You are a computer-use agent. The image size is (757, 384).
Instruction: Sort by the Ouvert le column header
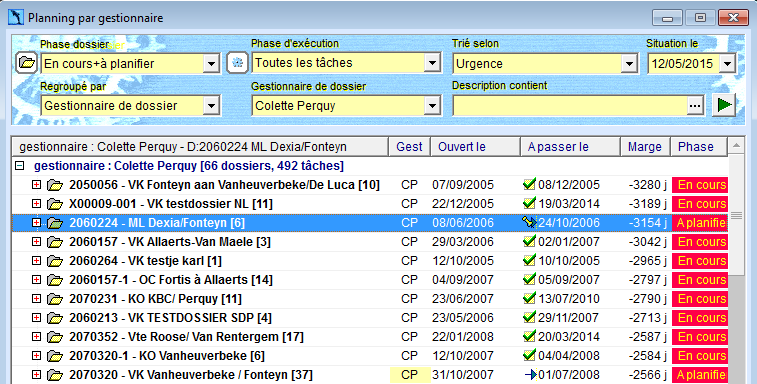[x=475, y=147]
